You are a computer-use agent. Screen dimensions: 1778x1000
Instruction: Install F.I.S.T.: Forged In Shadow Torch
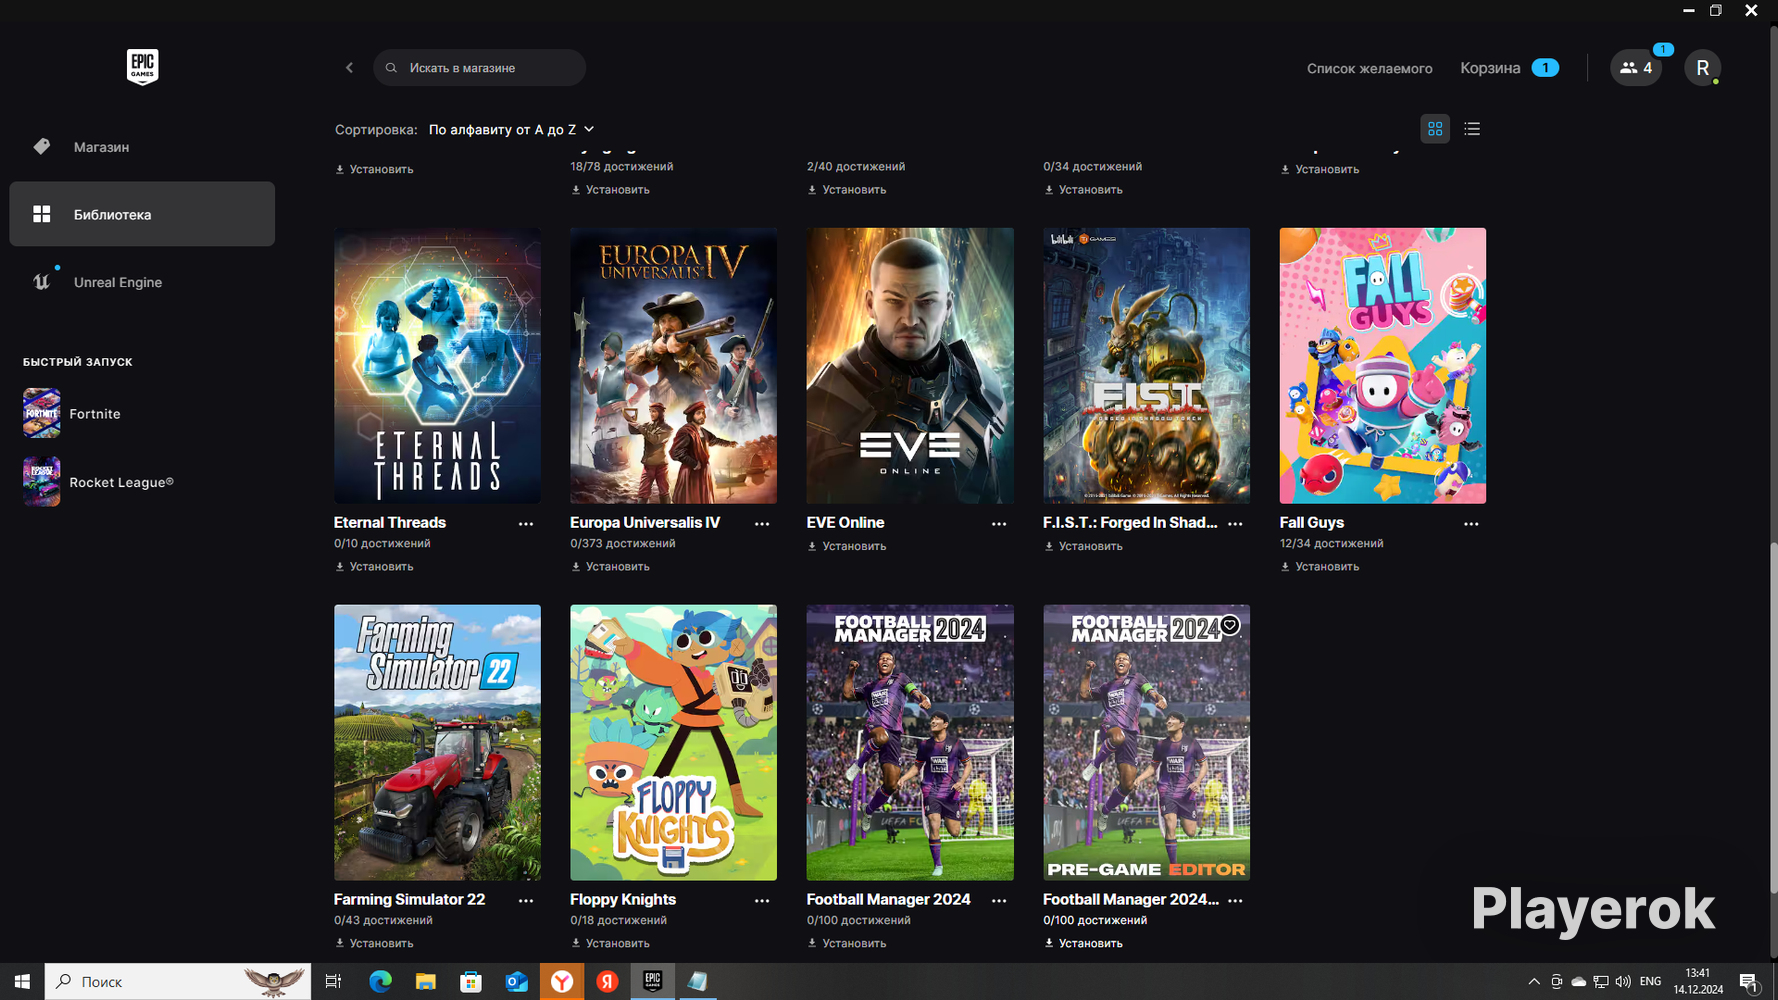1083,547
